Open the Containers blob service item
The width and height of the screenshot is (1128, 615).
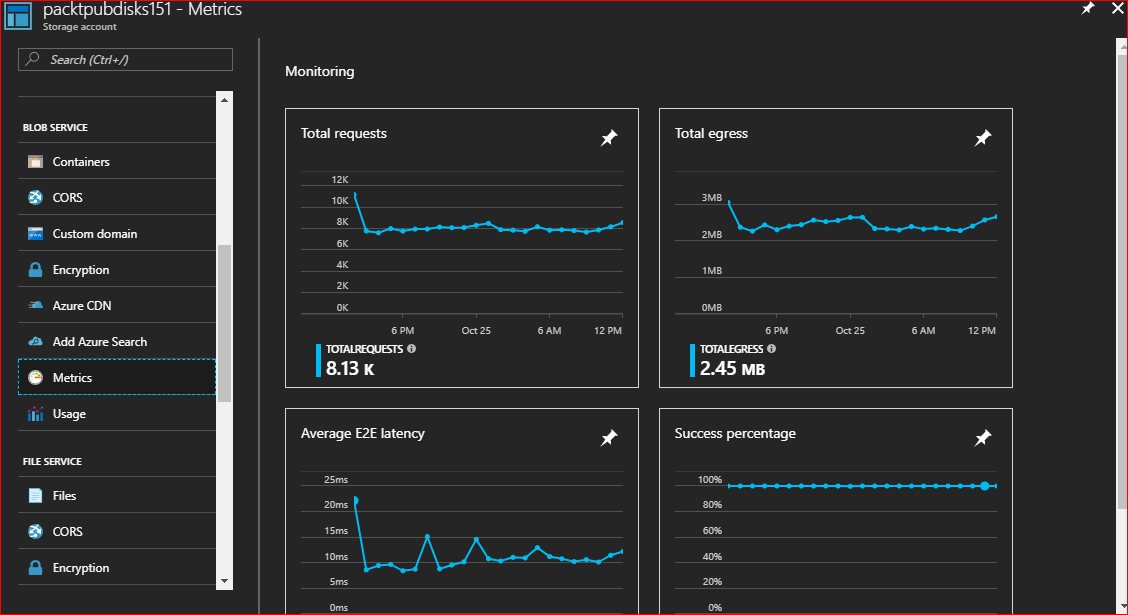coord(117,161)
